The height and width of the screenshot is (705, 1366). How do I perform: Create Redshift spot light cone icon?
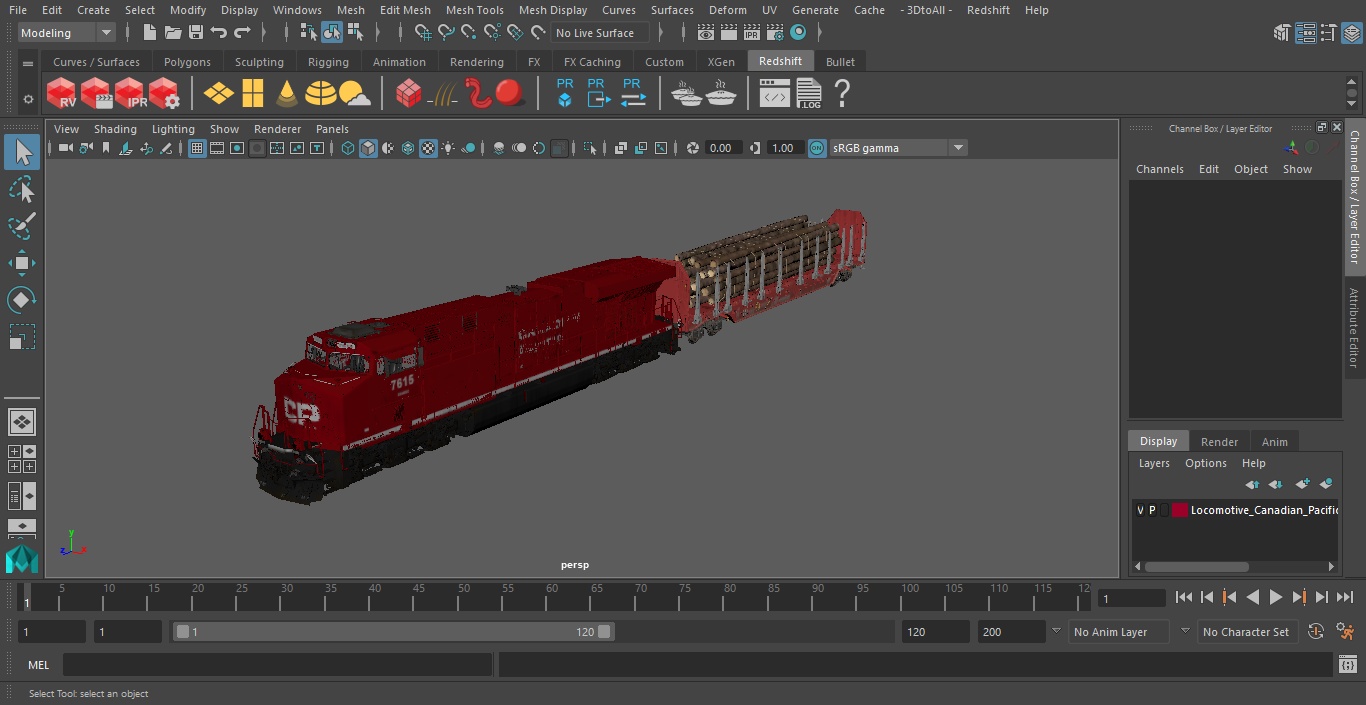[287, 94]
